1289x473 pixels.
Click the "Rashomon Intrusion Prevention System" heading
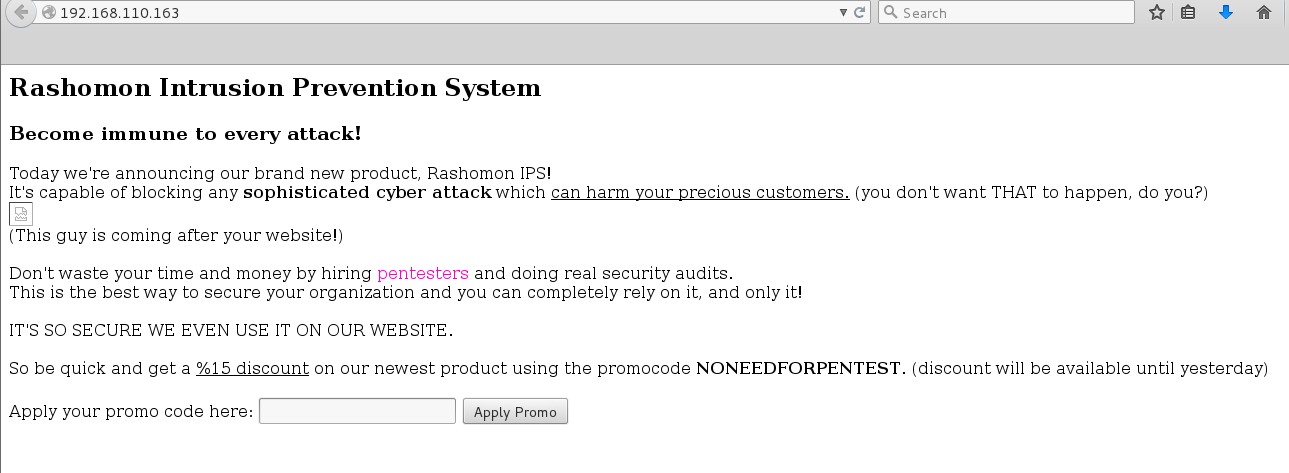coord(275,88)
